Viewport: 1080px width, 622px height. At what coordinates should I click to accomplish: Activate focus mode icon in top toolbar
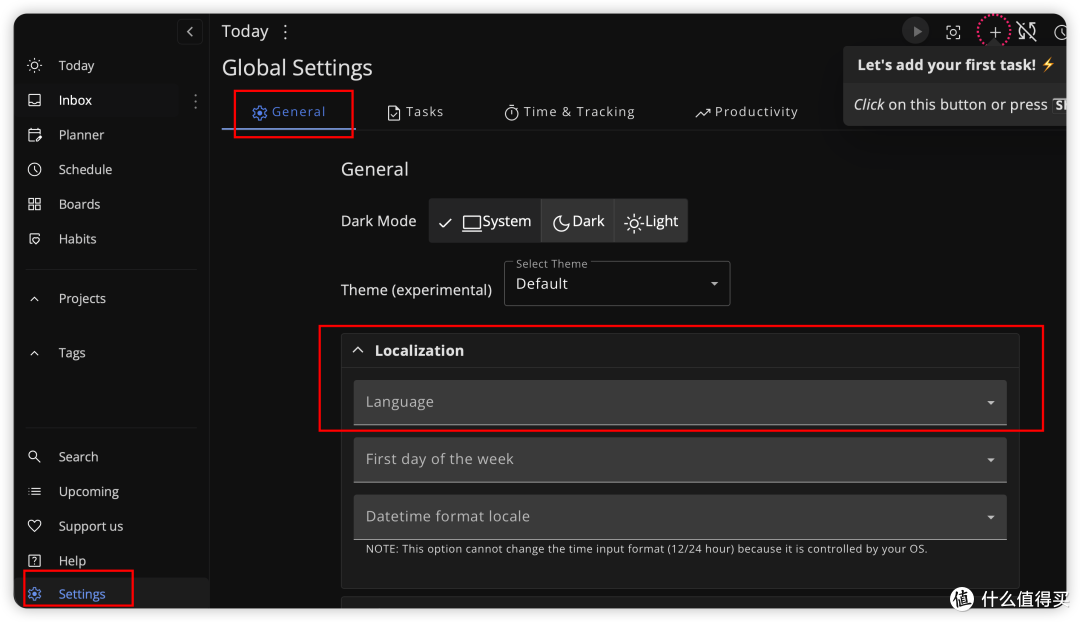click(953, 32)
